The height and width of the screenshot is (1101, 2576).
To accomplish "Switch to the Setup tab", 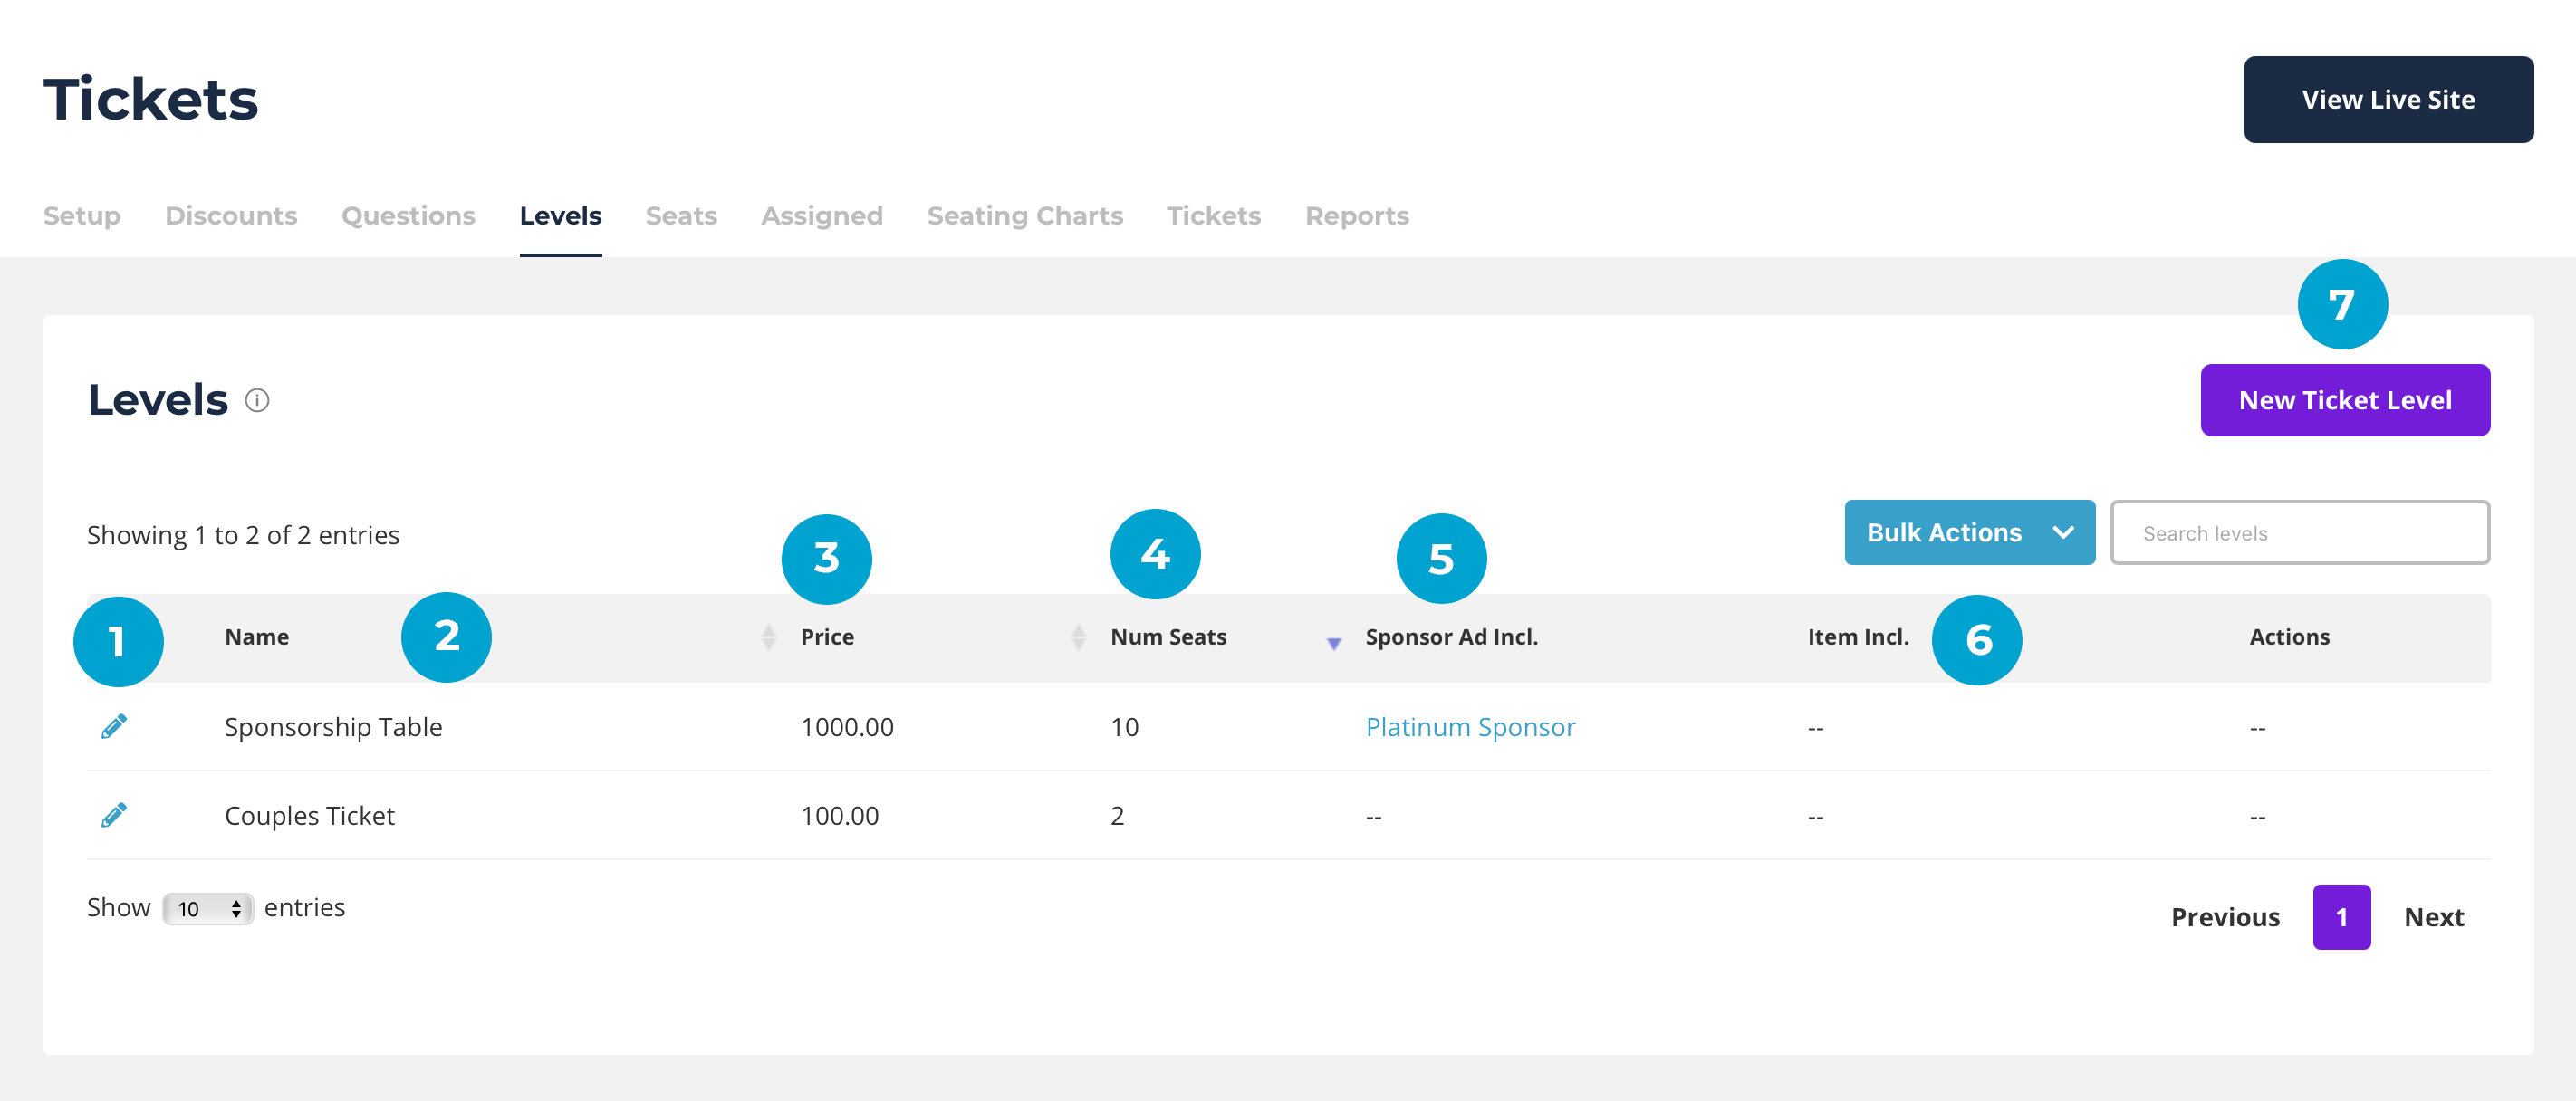I will point(82,216).
